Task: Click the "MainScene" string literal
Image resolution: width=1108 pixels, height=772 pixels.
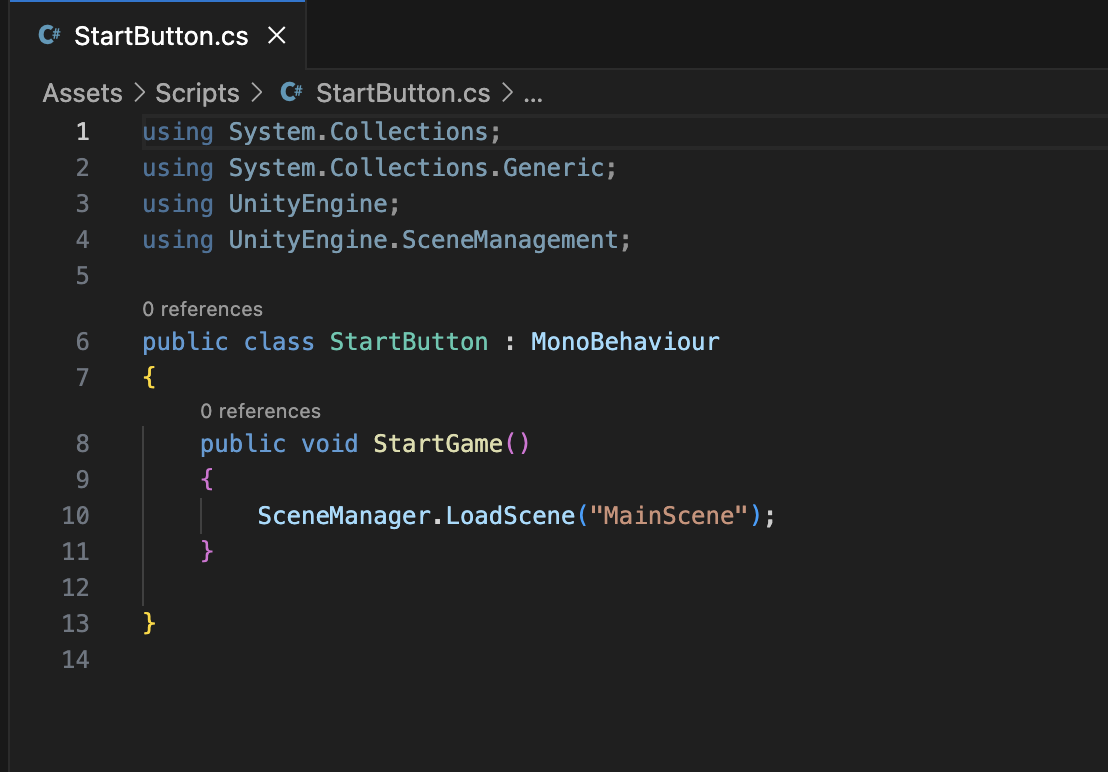Action: (x=668, y=516)
